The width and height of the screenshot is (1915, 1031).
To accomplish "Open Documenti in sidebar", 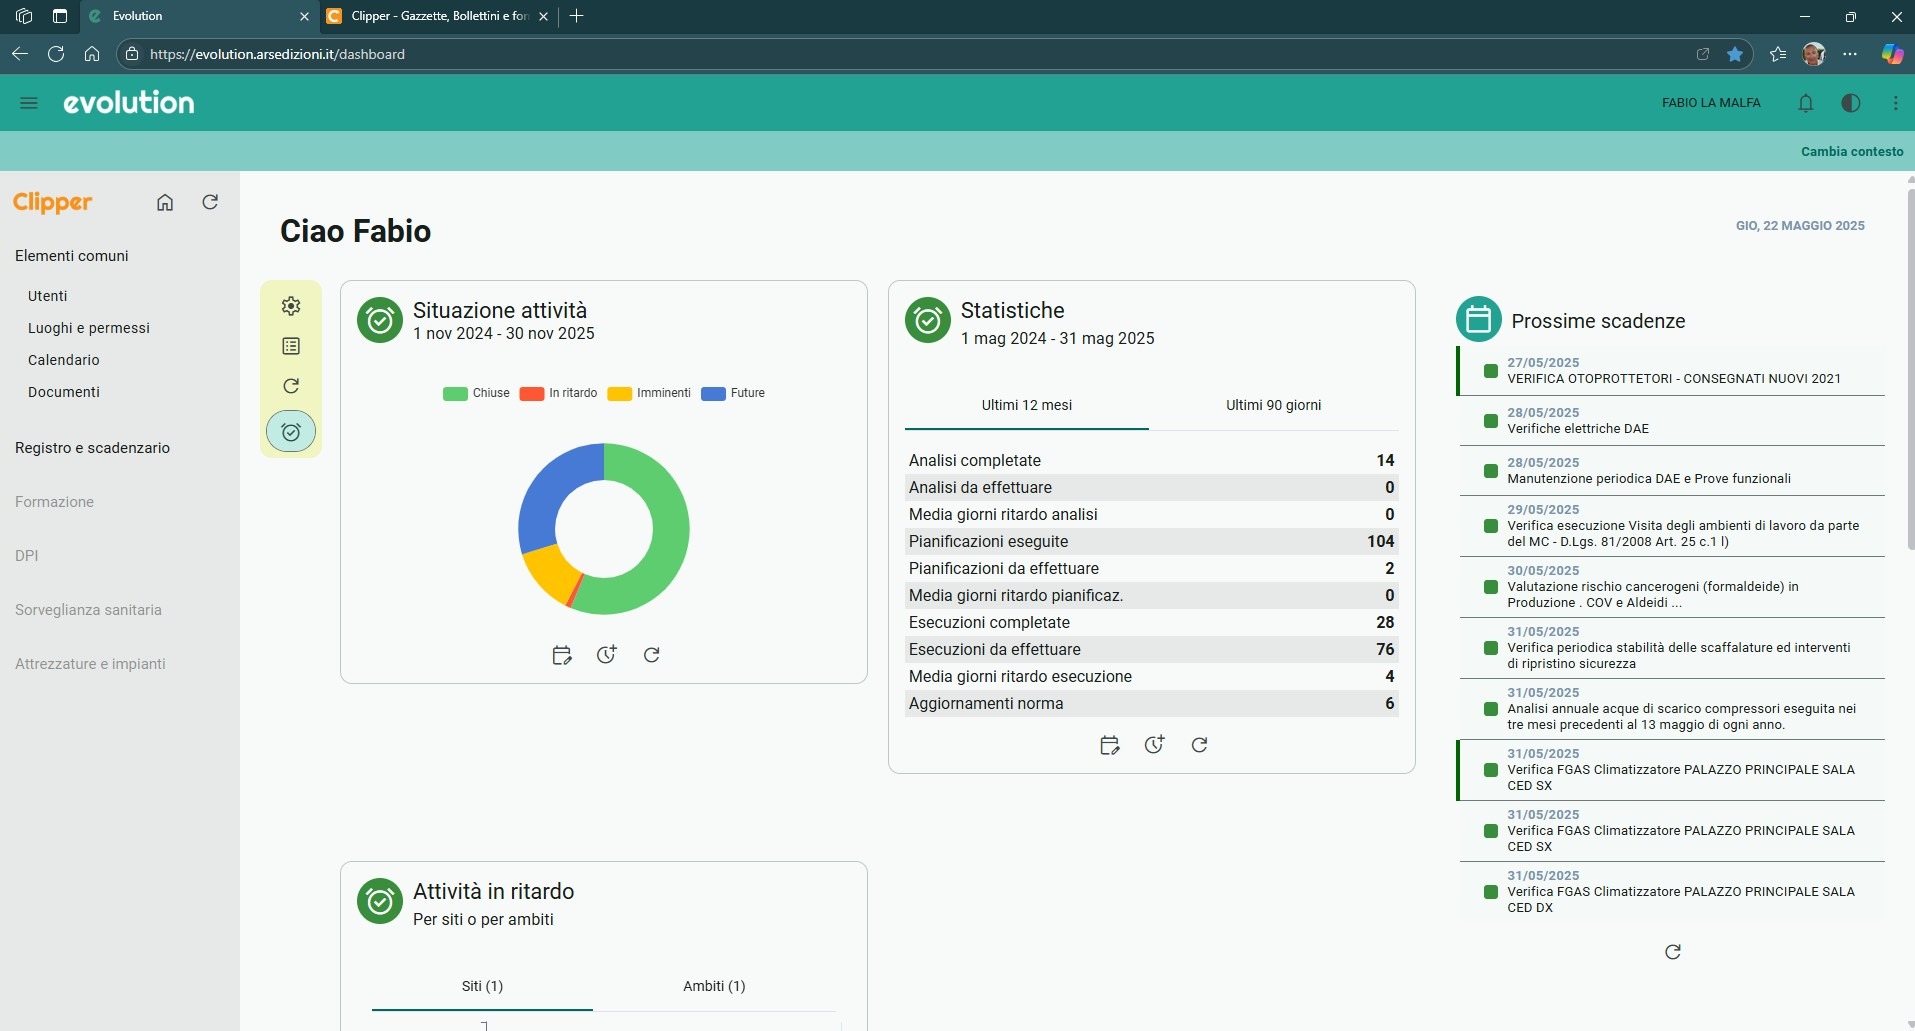I will tap(64, 392).
